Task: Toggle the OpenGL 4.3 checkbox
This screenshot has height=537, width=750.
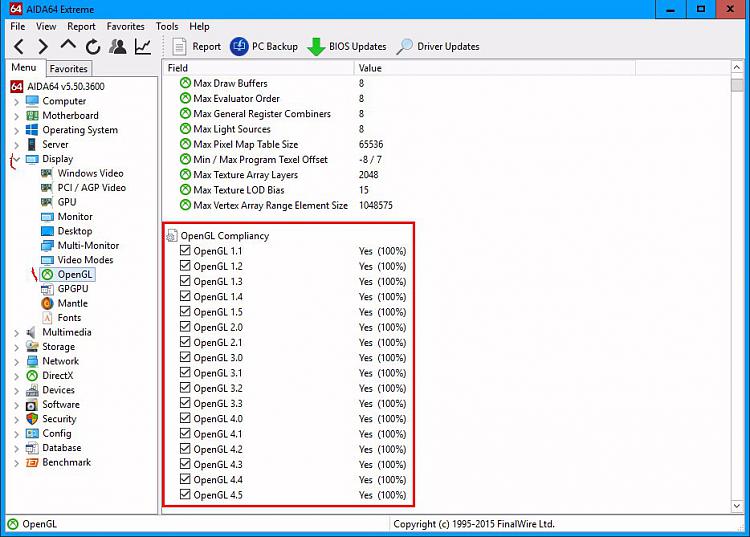Action: 185,464
